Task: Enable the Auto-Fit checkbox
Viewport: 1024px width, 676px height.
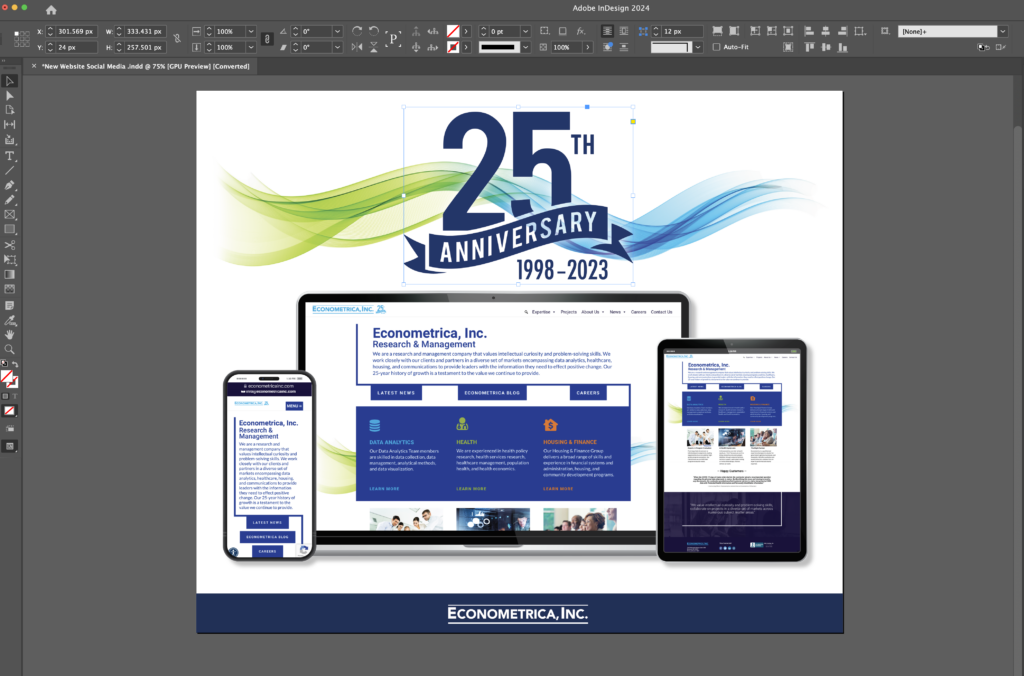Action: tap(716, 47)
